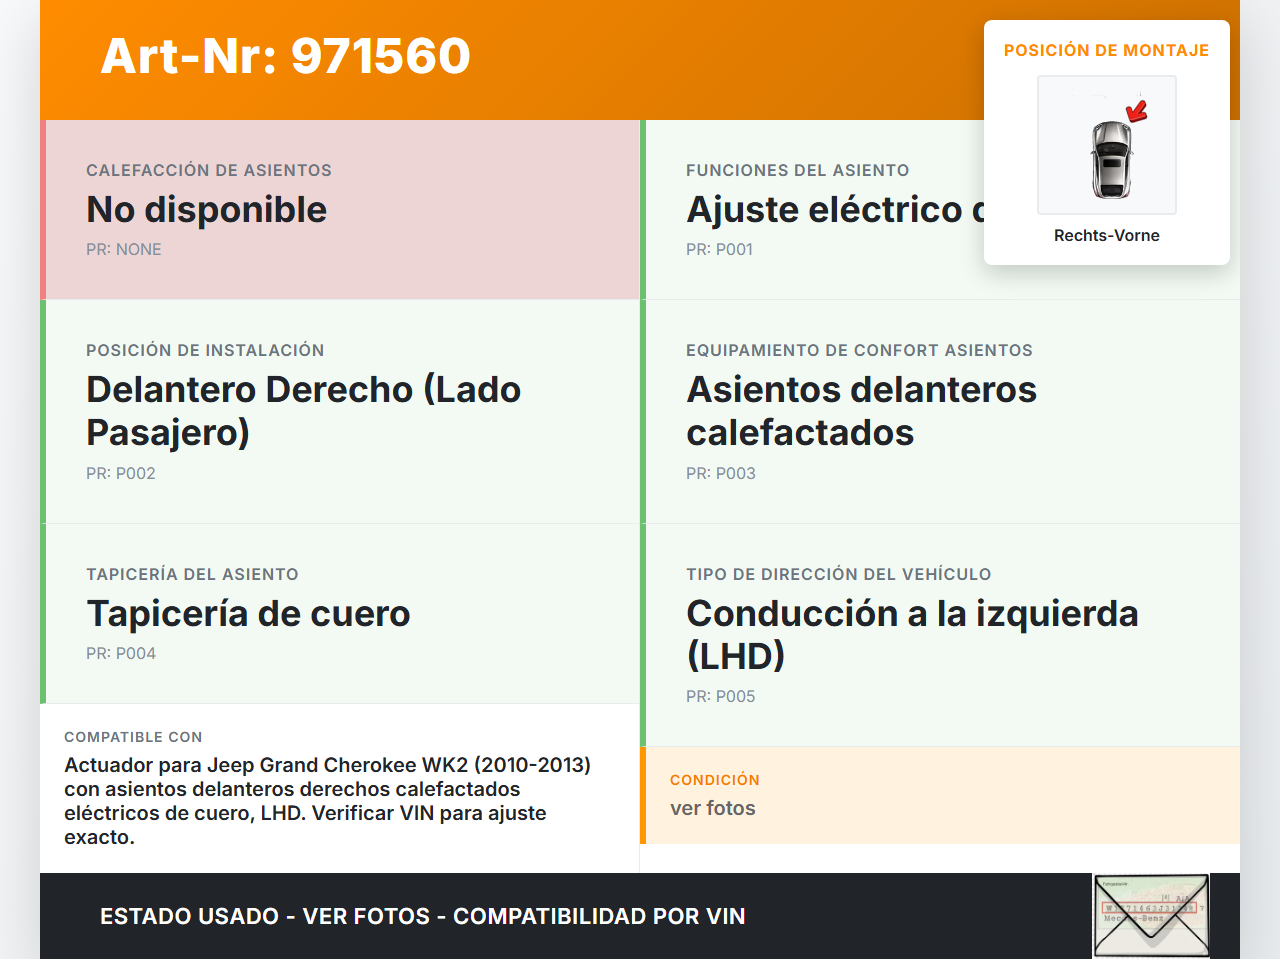Click the Estado usado footer banner text
Image resolution: width=1280 pixels, height=959 pixels.
pyautogui.click(x=422, y=916)
